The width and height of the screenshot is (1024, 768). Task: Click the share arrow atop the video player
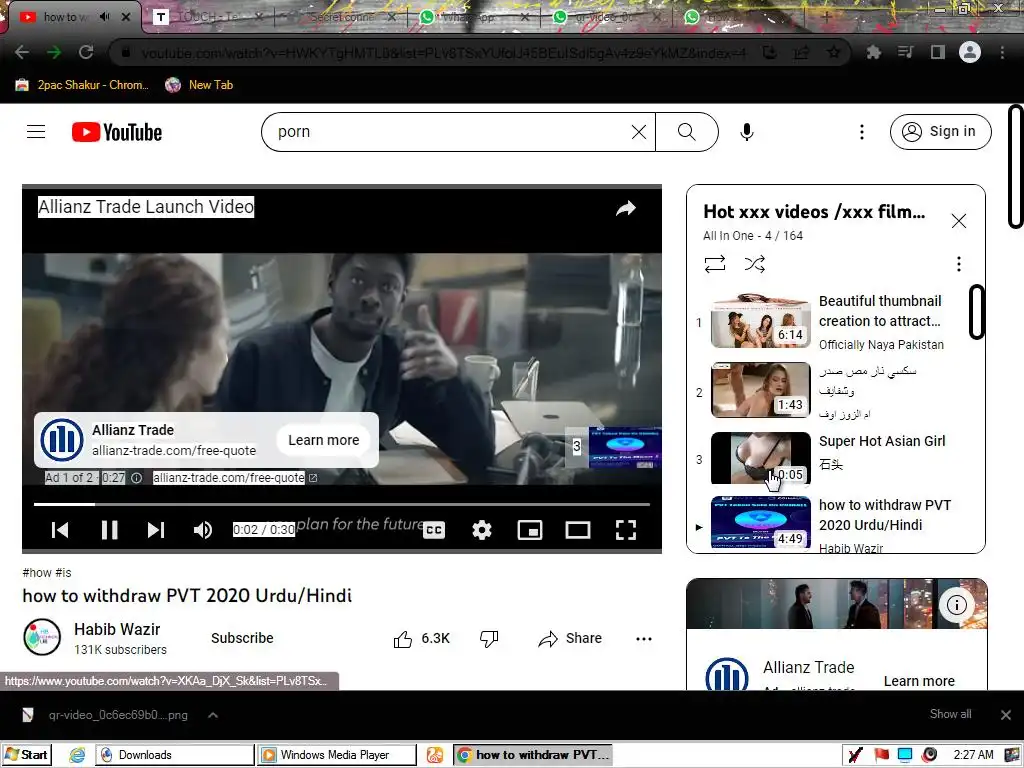[x=626, y=208]
